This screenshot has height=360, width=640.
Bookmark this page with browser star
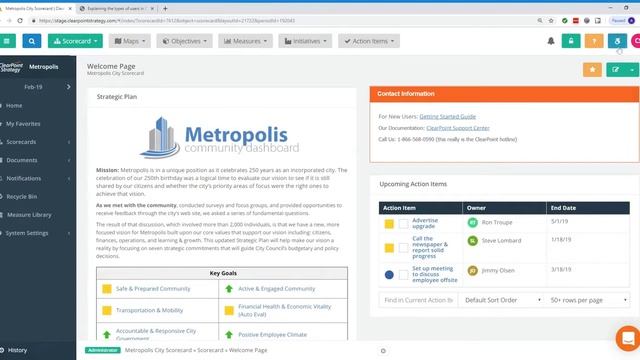(x=551, y=20)
